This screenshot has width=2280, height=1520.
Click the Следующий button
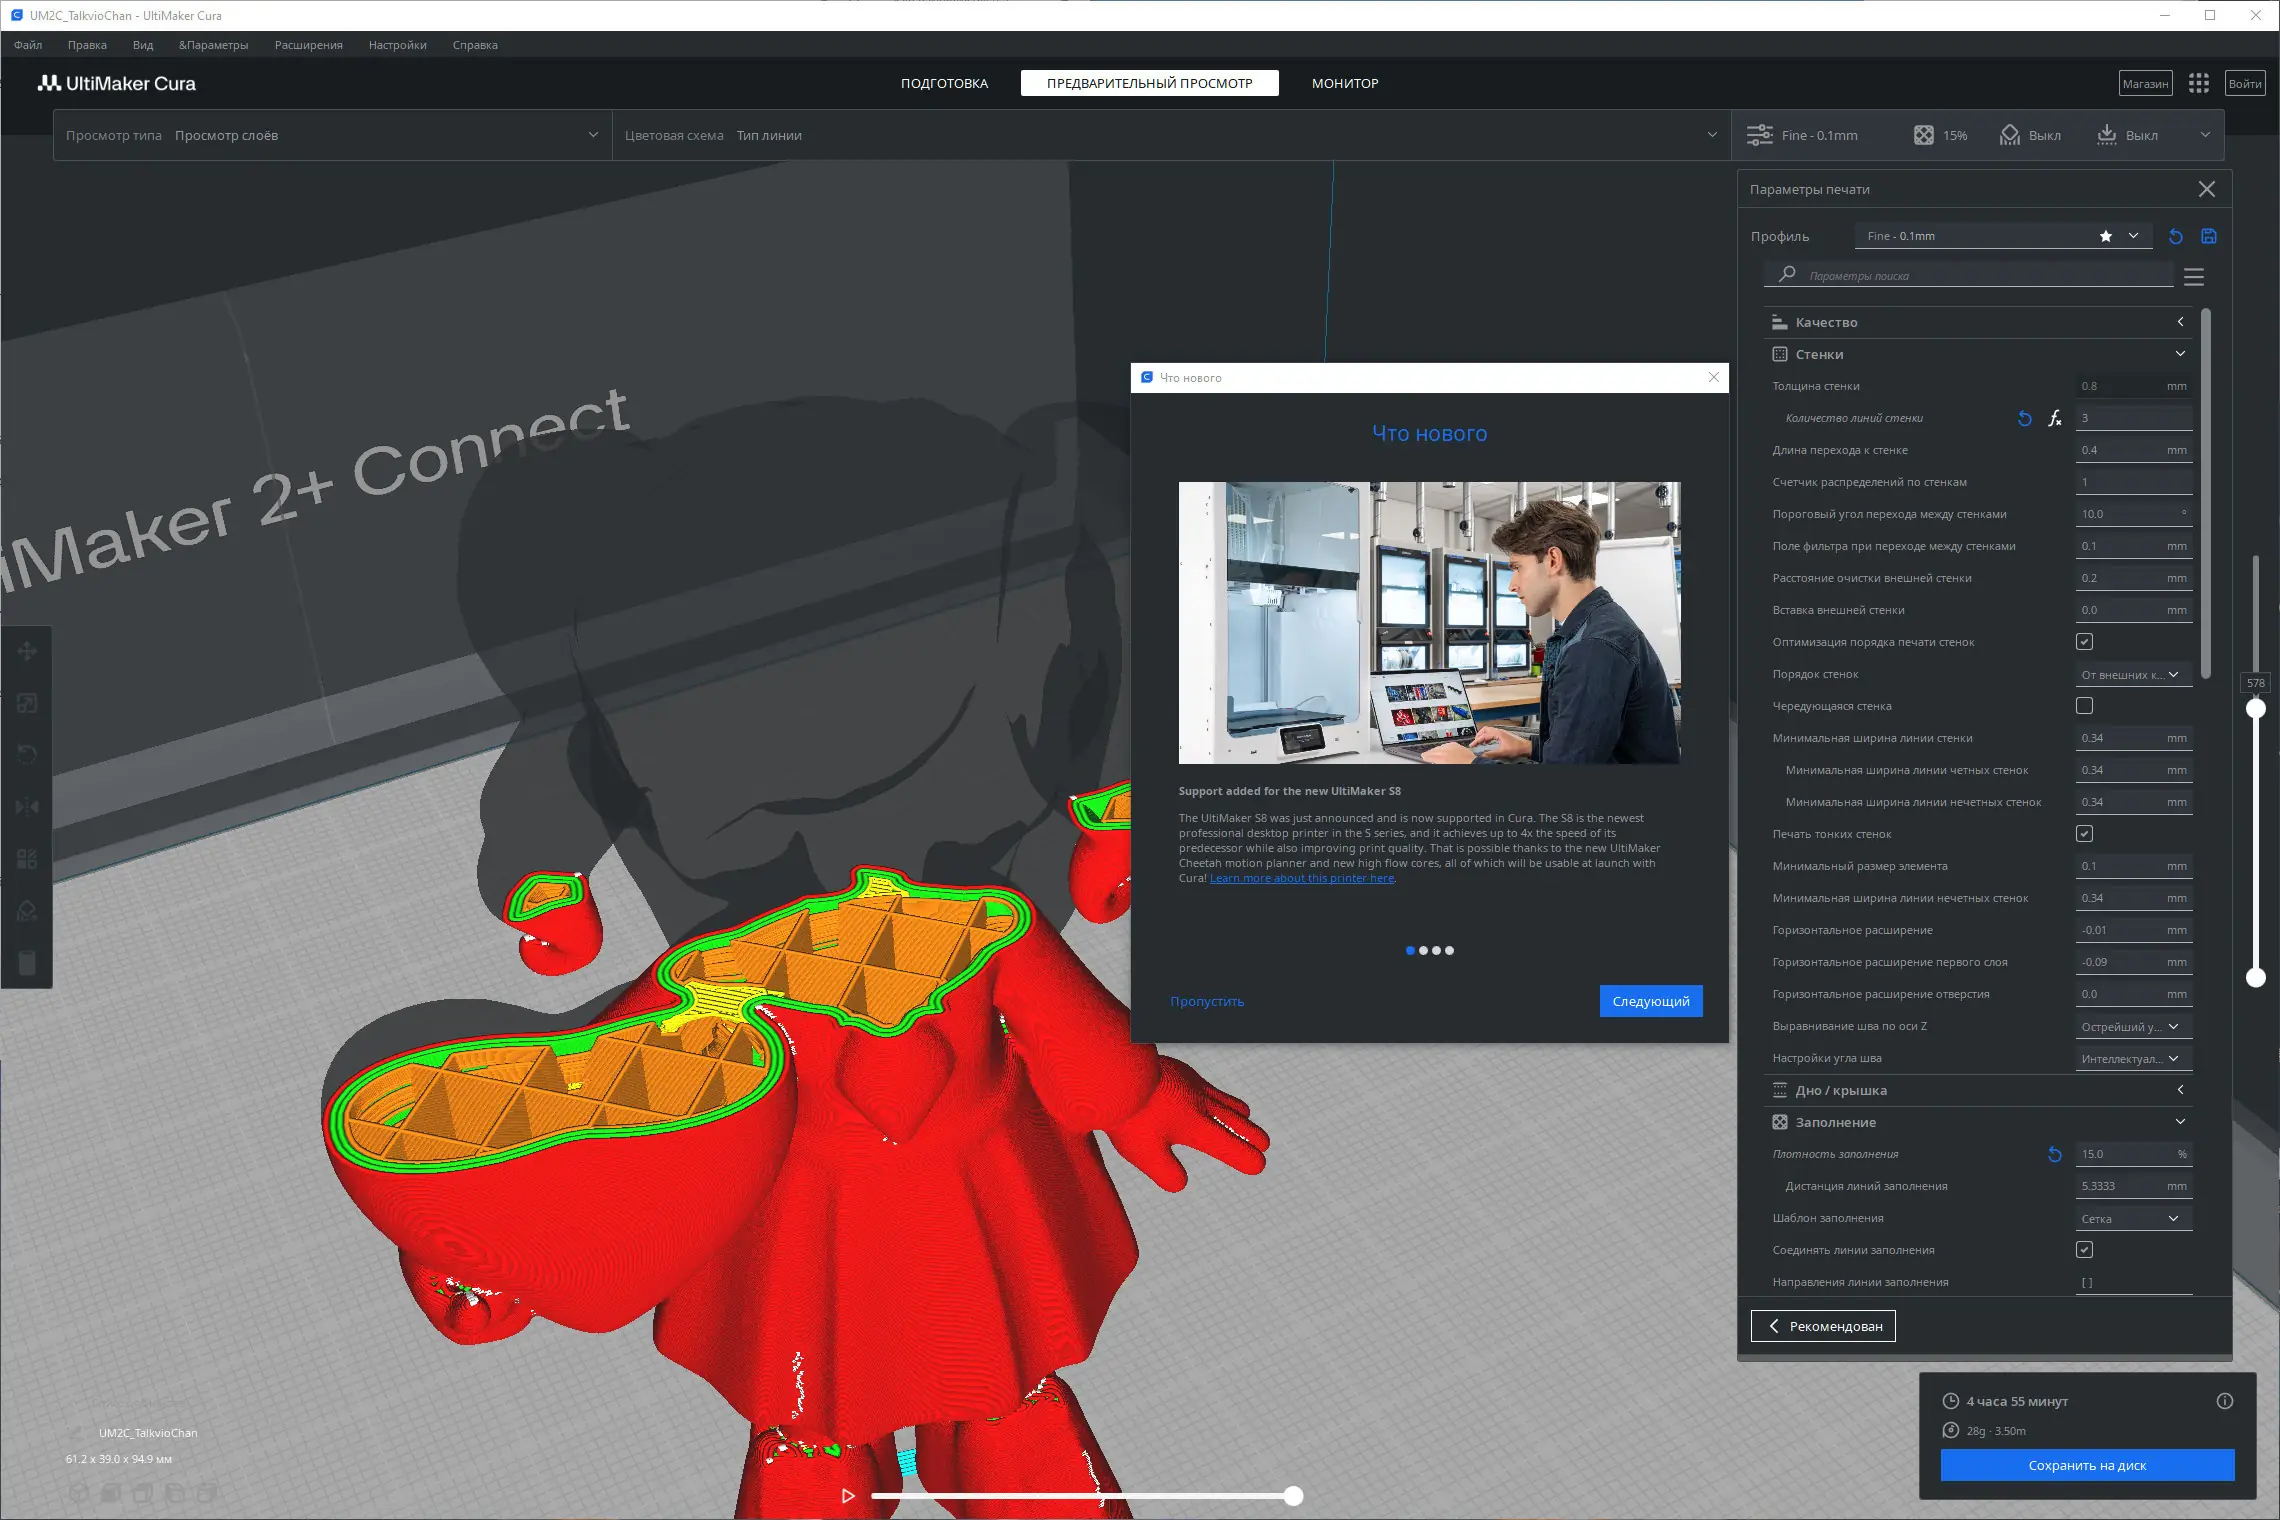[1650, 1001]
